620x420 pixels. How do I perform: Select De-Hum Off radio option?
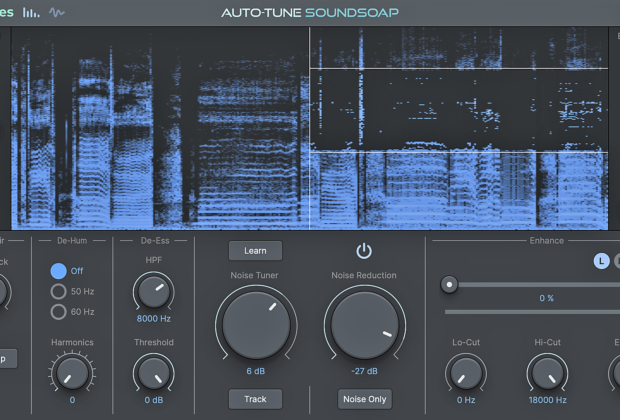point(59,271)
